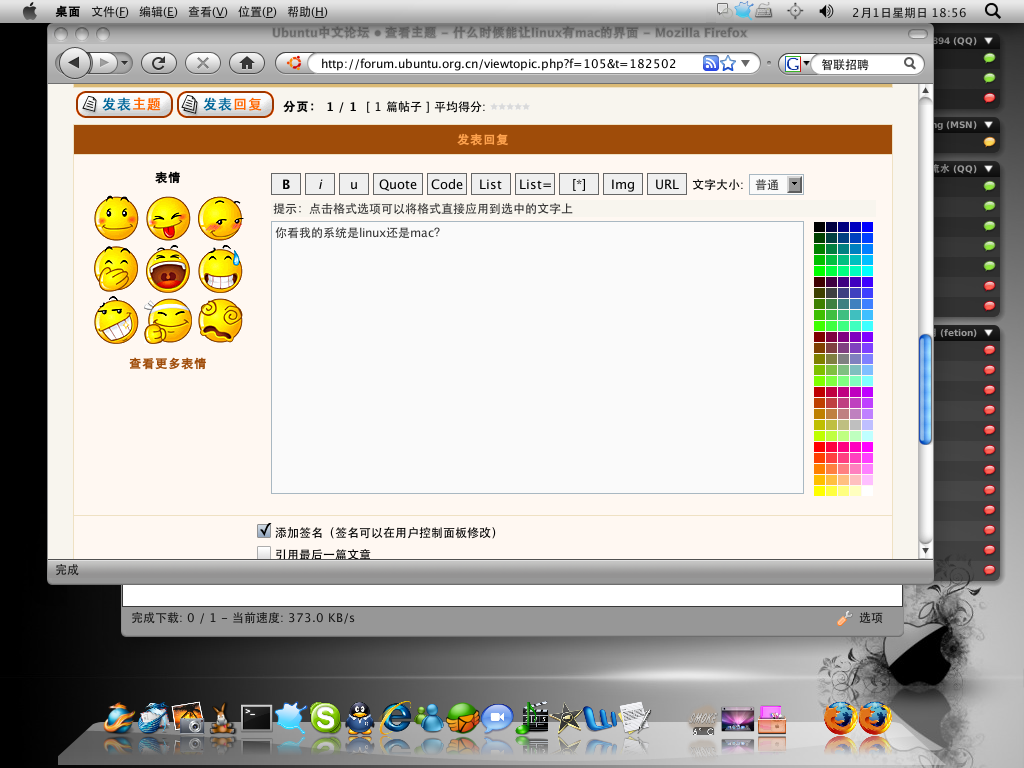The width and height of the screenshot is (1024, 768).
Task: Open 选项 in the download window
Action: pyautogui.click(x=860, y=618)
